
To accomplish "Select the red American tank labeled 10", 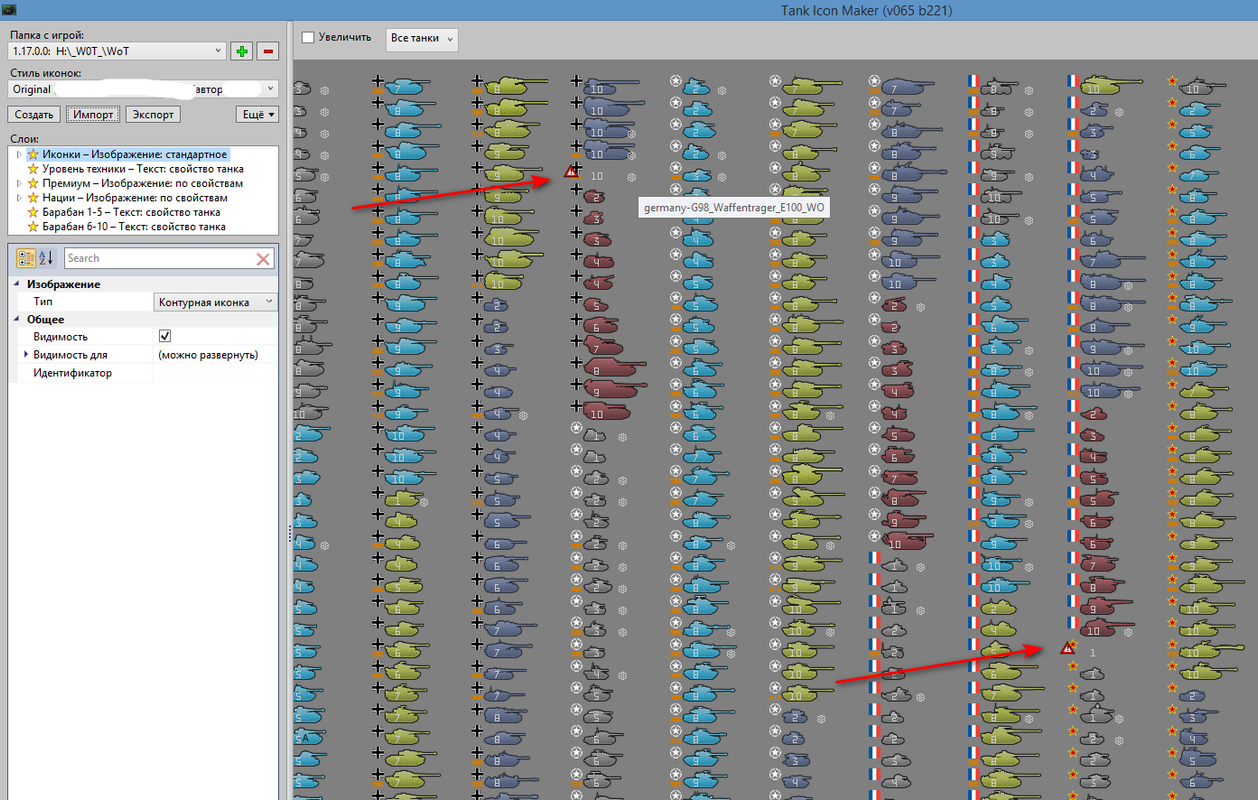I will click(908, 543).
